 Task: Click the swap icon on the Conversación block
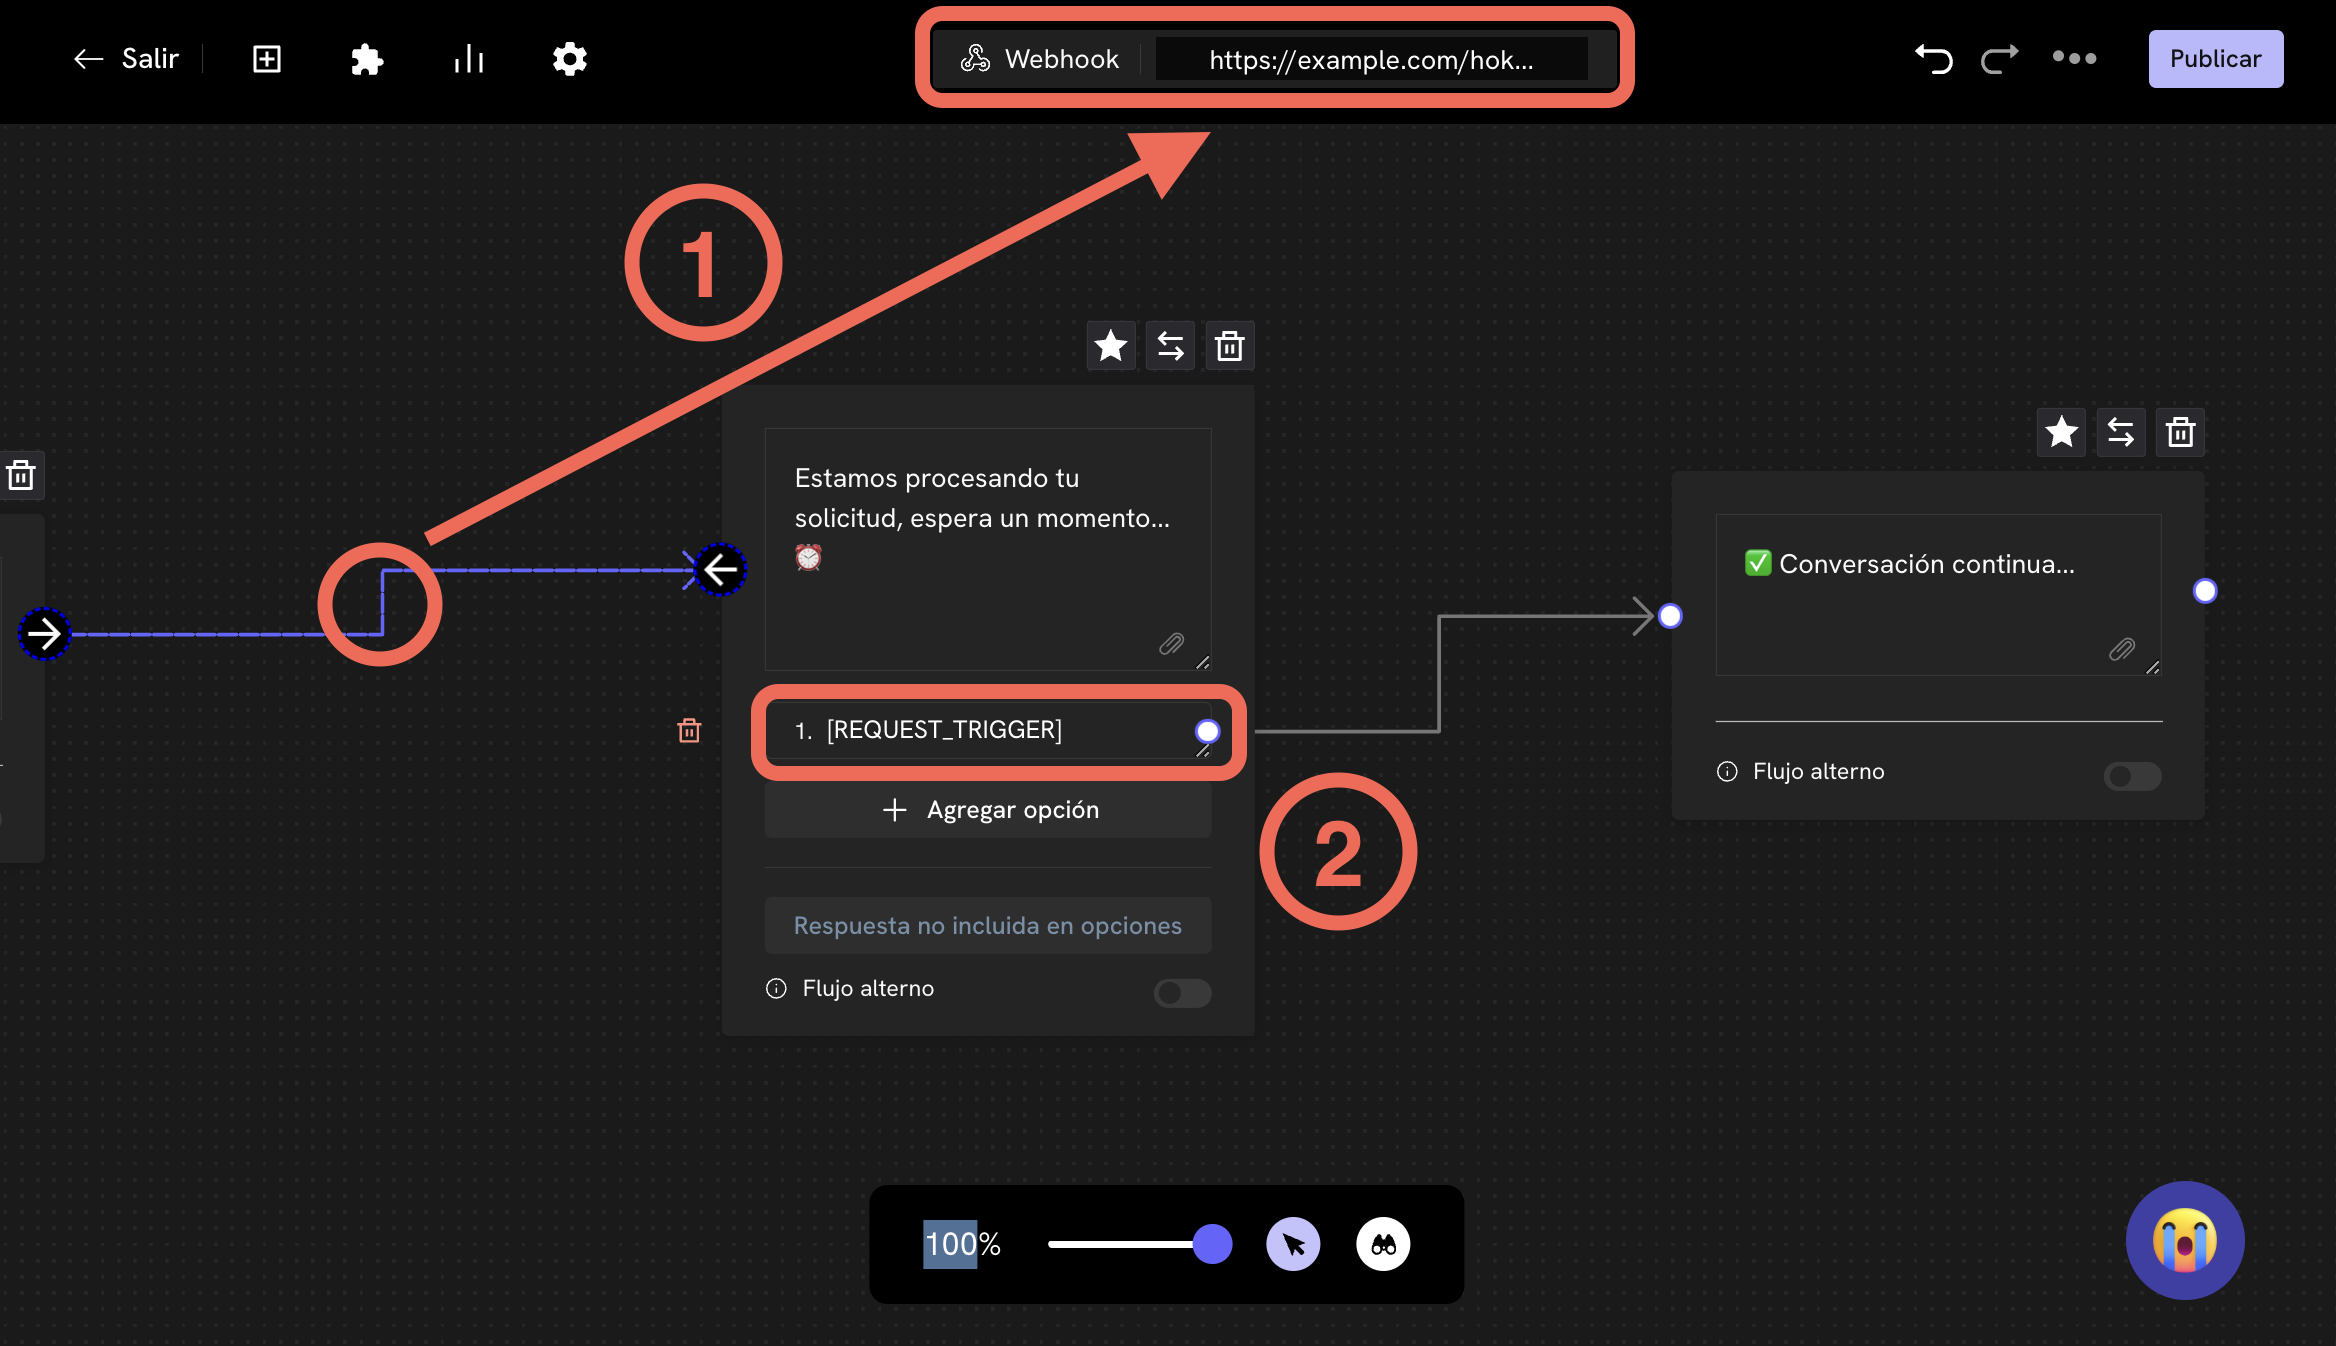coord(2120,432)
